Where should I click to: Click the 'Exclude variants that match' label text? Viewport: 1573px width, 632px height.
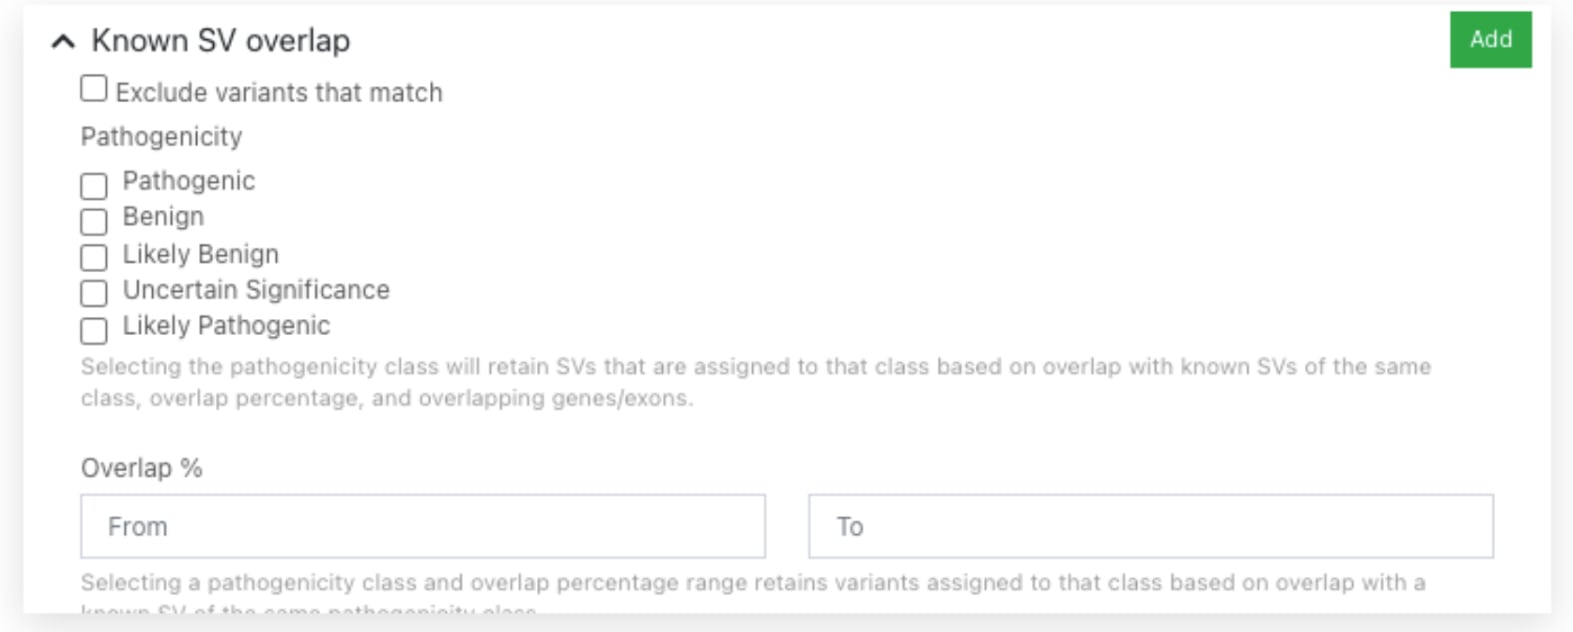pyautogui.click(x=278, y=93)
